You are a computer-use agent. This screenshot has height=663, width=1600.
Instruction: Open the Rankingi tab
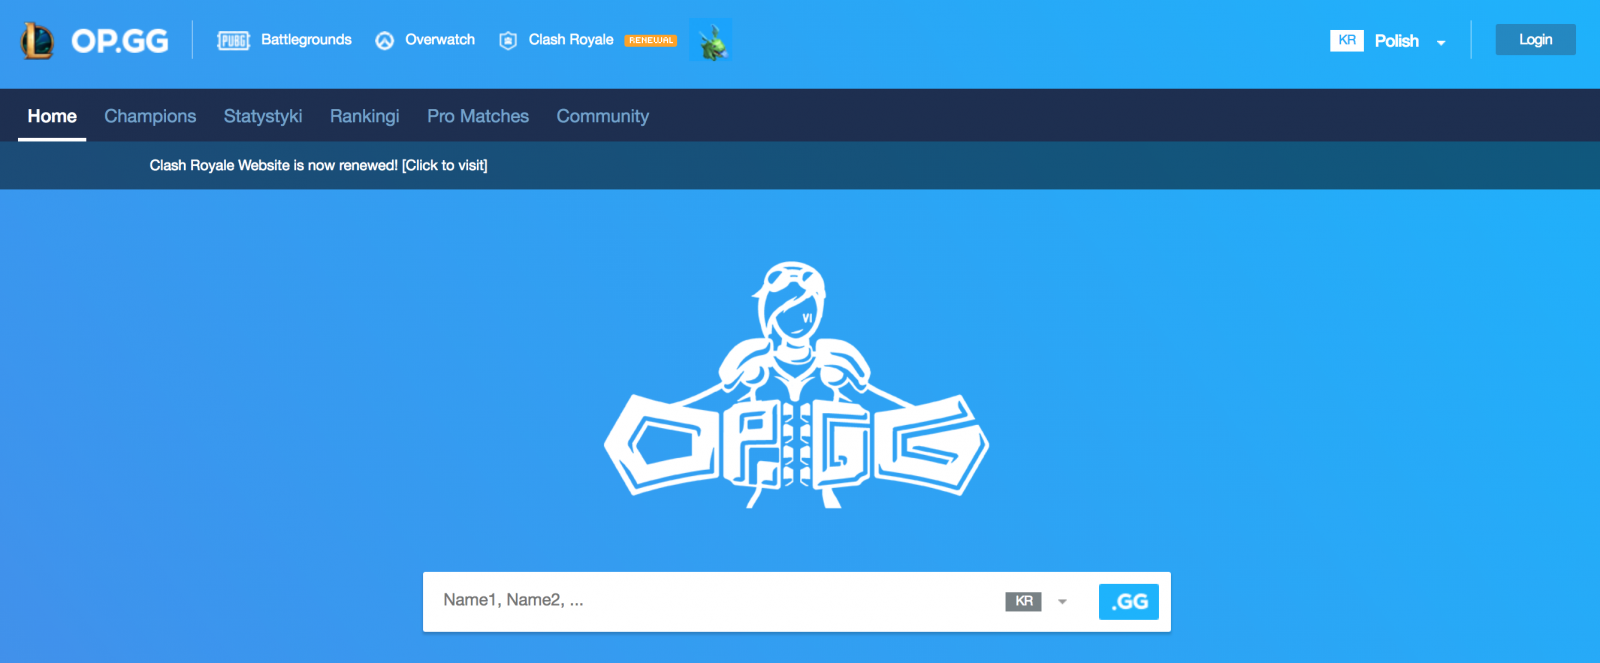(365, 116)
